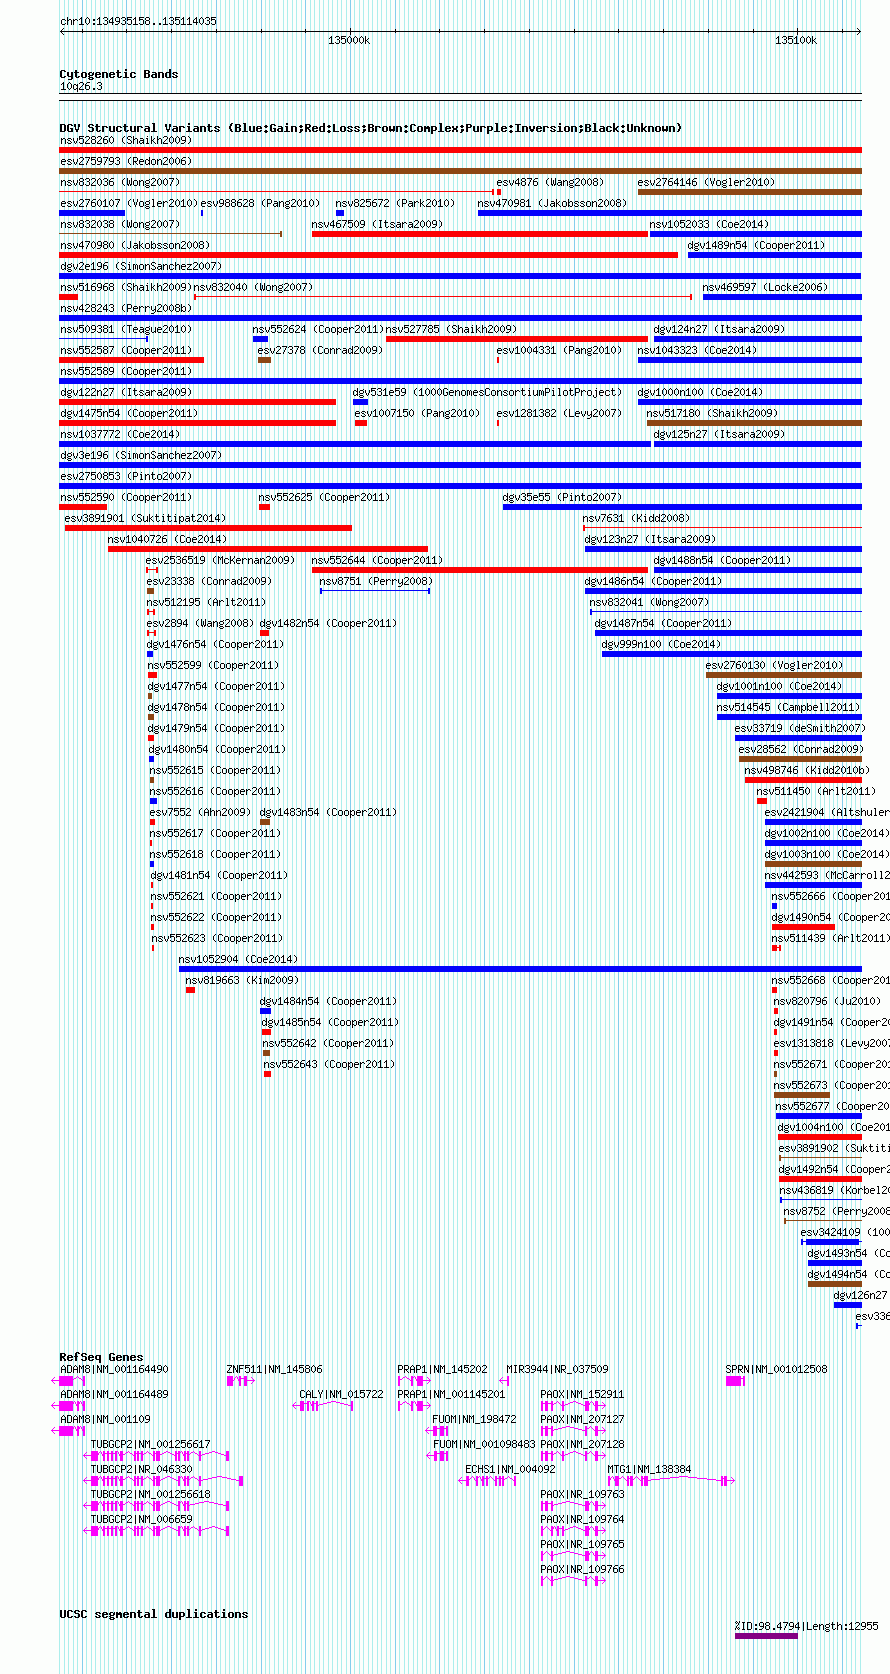The height and width of the screenshot is (1674, 890).
Task: Open dgv35e55 (Pinto2007) variant
Action: (562, 497)
